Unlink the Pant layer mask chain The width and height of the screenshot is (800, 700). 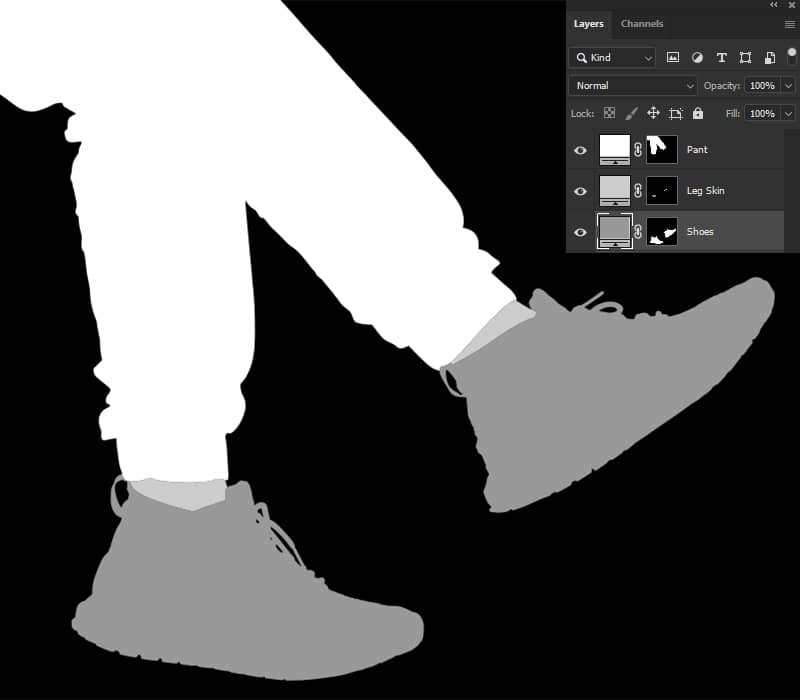tap(638, 149)
